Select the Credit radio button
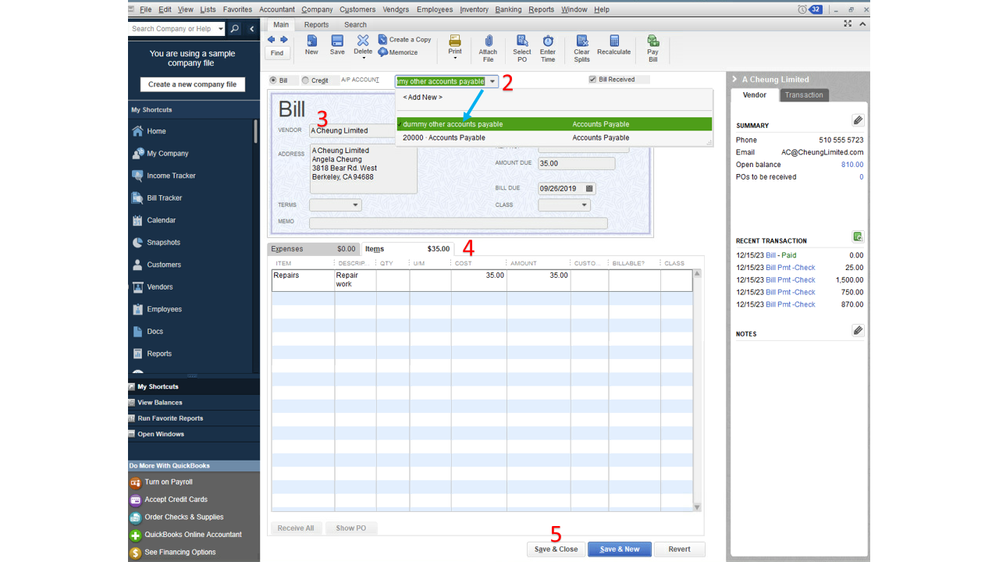 (x=306, y=80)
